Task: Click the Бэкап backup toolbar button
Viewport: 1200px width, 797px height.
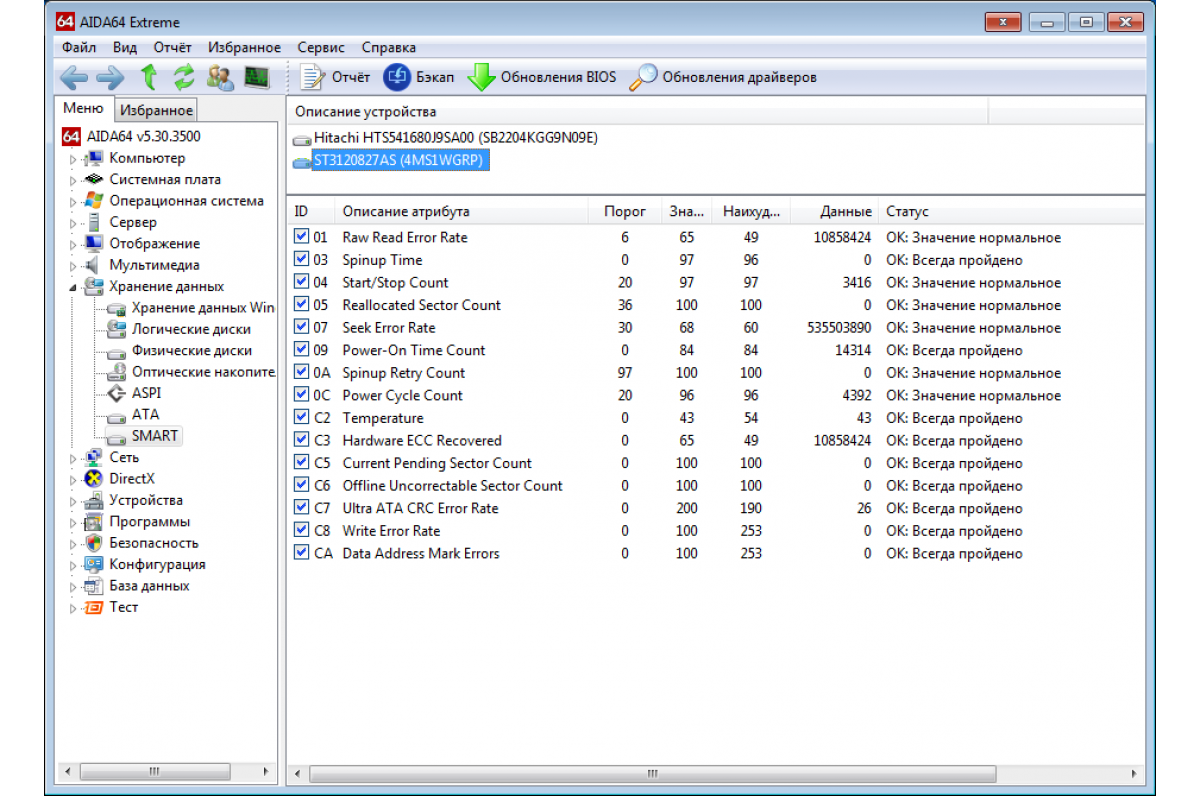Action: coord(418,77)
